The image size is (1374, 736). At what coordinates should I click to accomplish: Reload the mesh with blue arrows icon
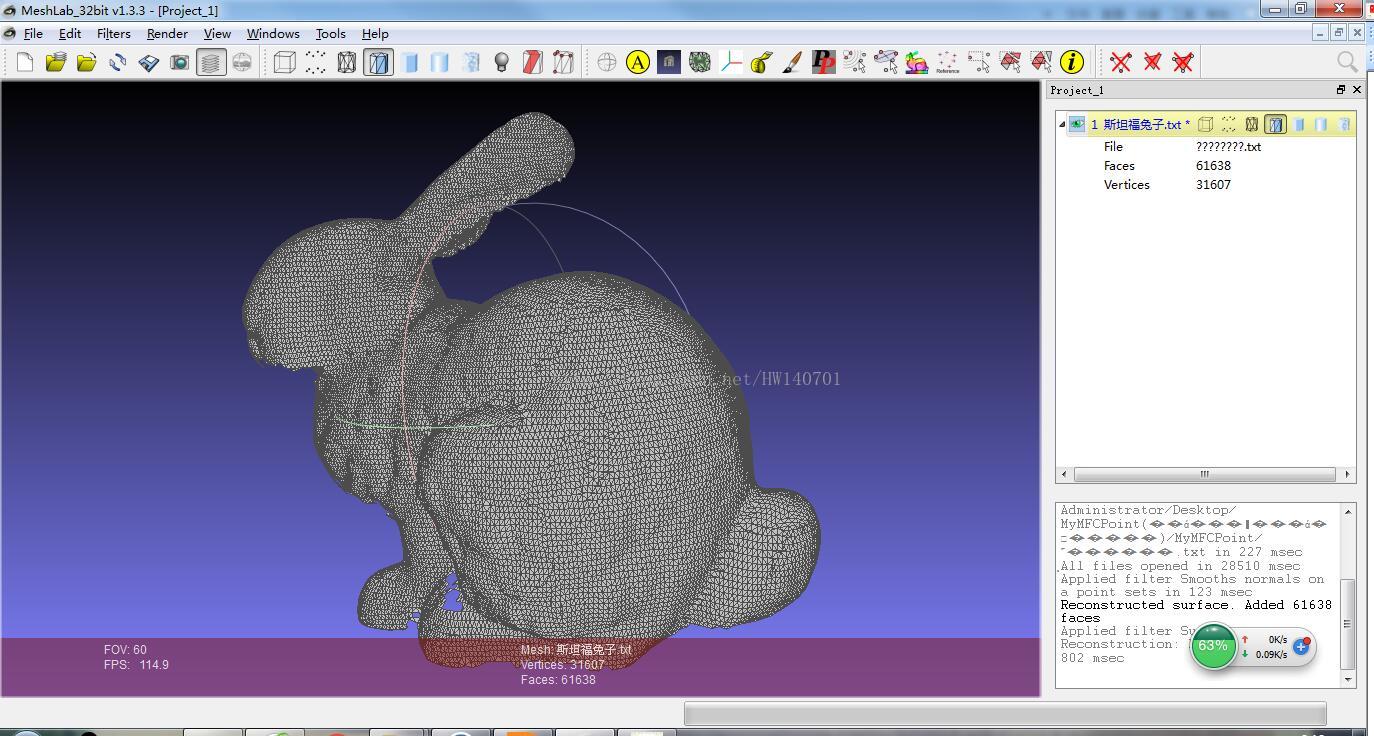coord(118,62)
